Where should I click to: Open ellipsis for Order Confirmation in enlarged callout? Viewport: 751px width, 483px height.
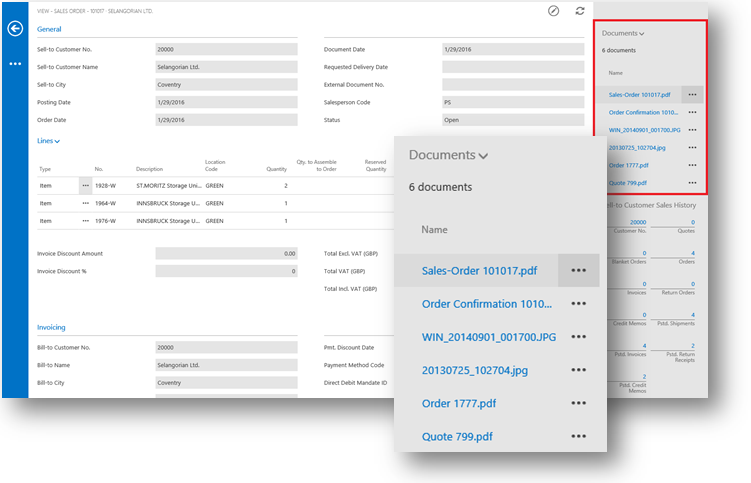(578, 304)
